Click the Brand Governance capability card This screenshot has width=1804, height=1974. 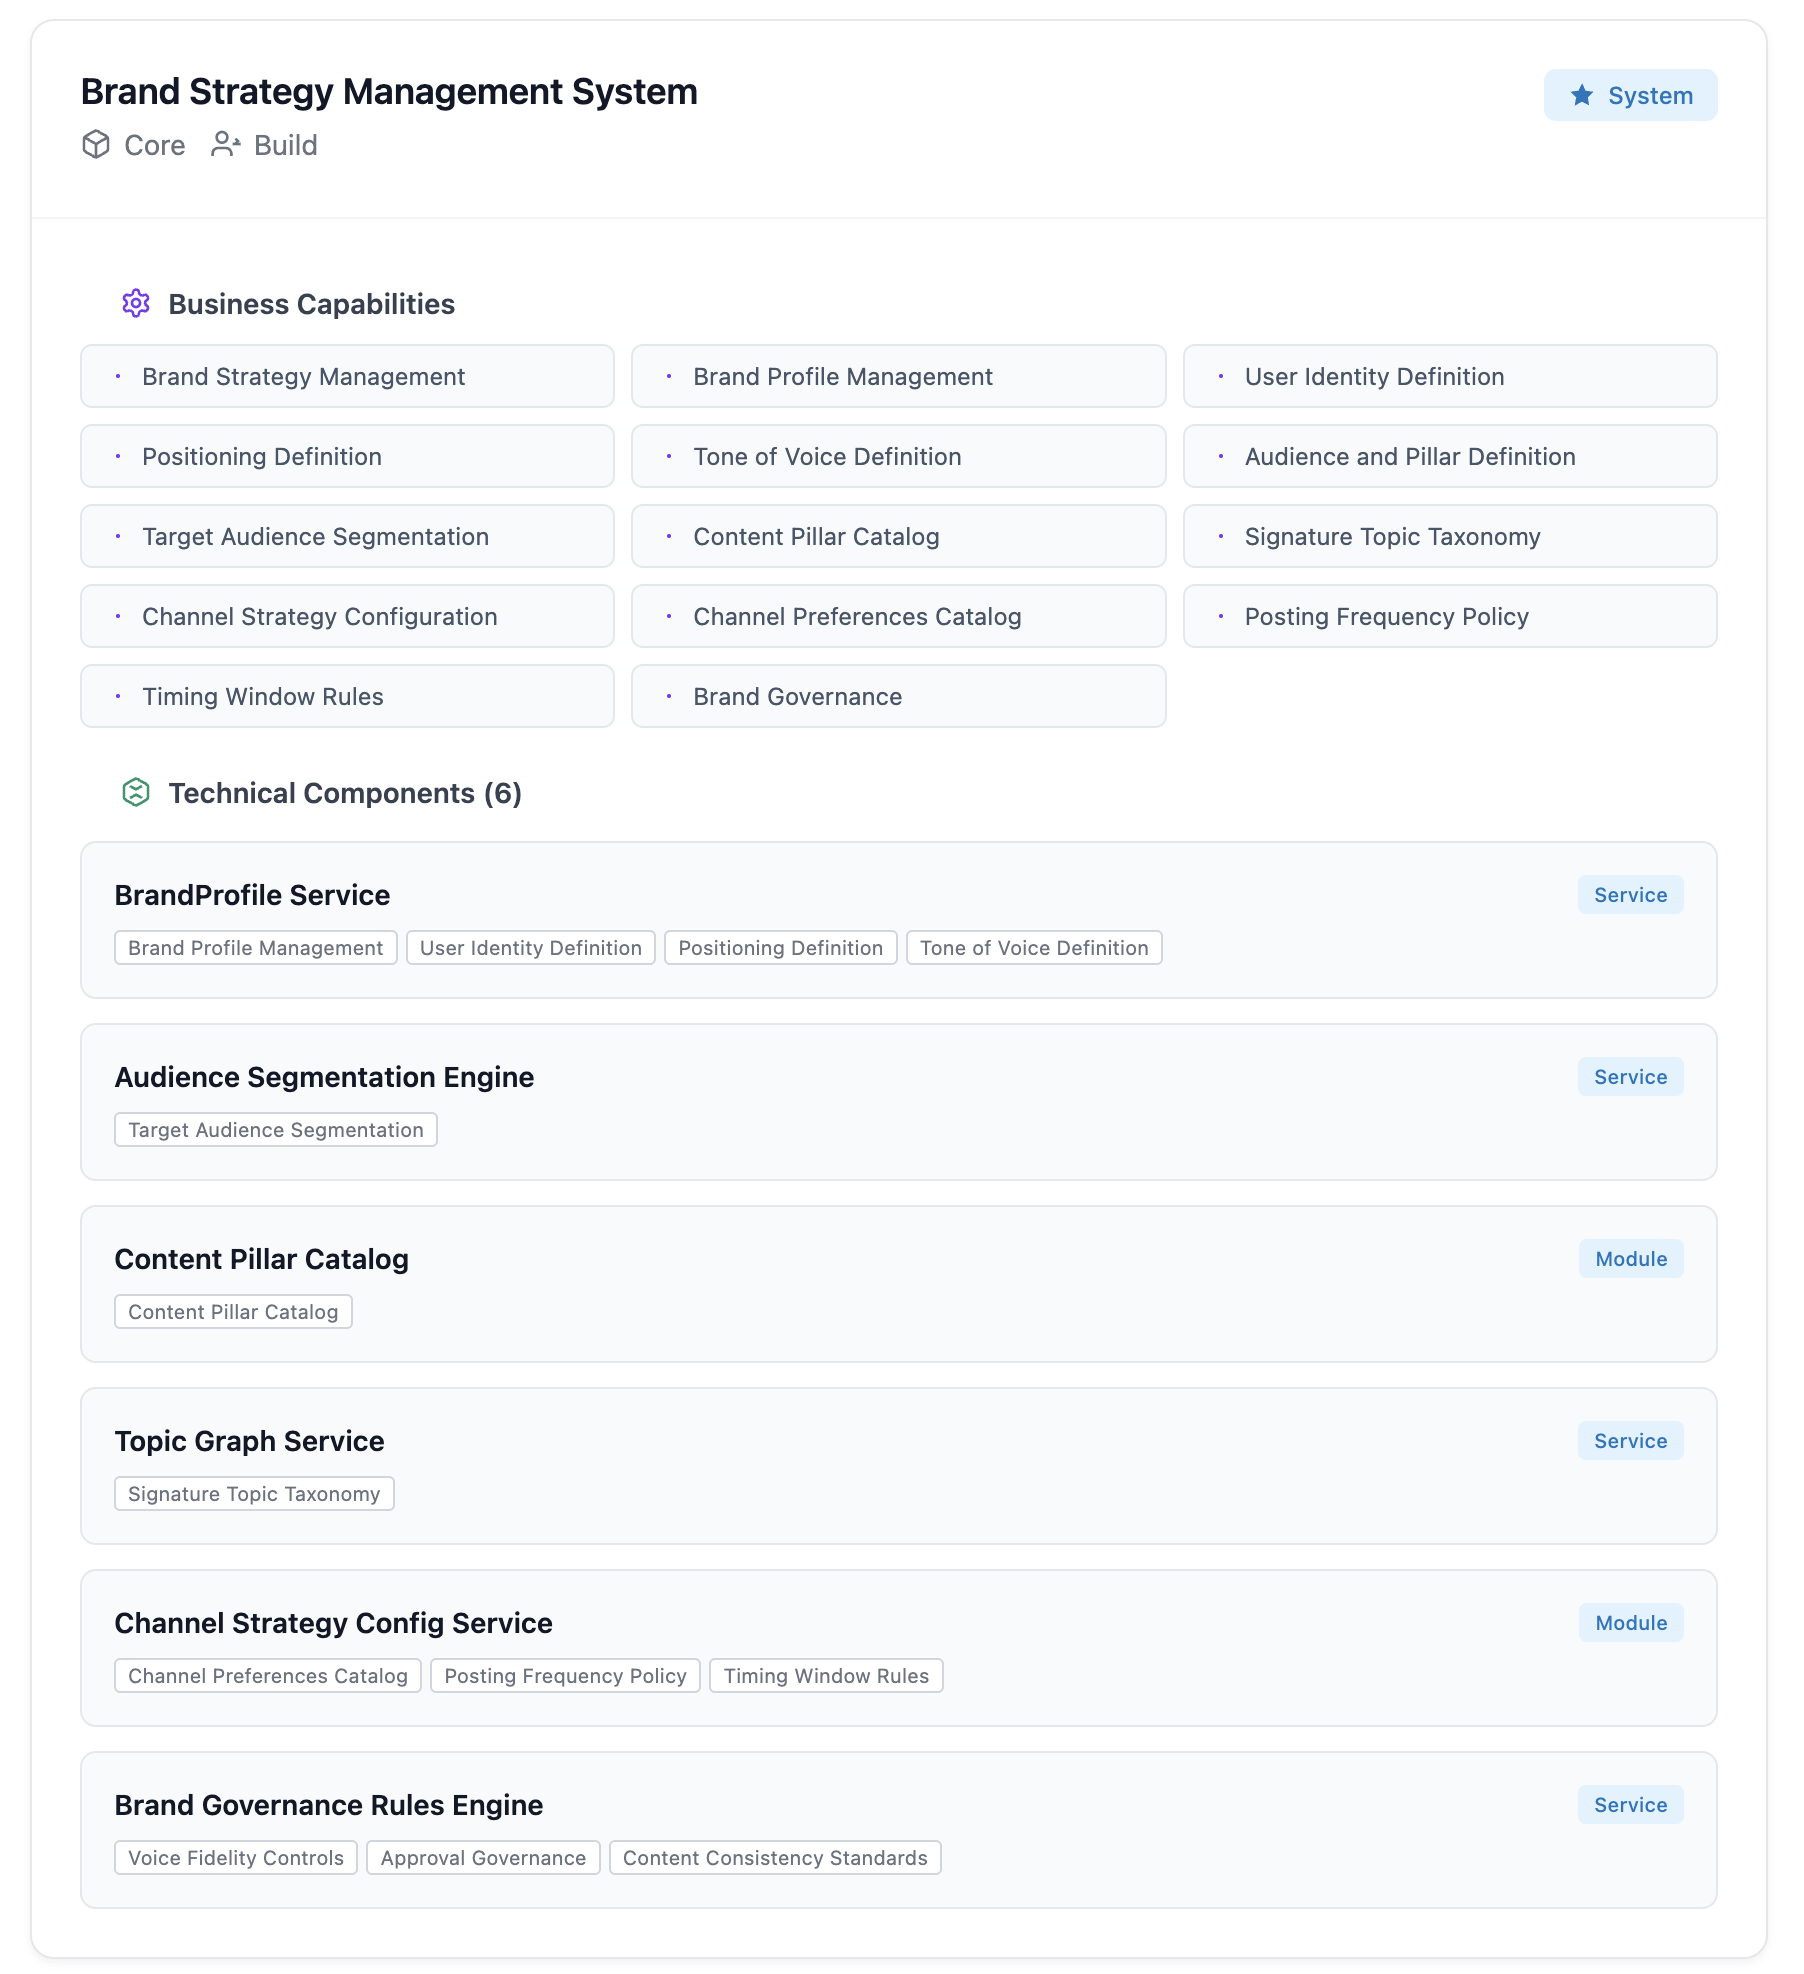point(897,697)
